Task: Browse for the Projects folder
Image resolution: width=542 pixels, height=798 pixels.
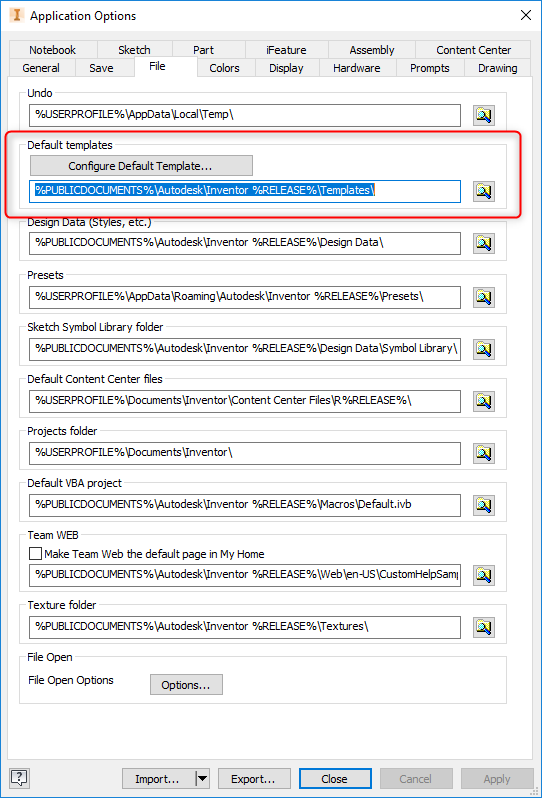Action: pyautogui.click(x=483, y=453)
